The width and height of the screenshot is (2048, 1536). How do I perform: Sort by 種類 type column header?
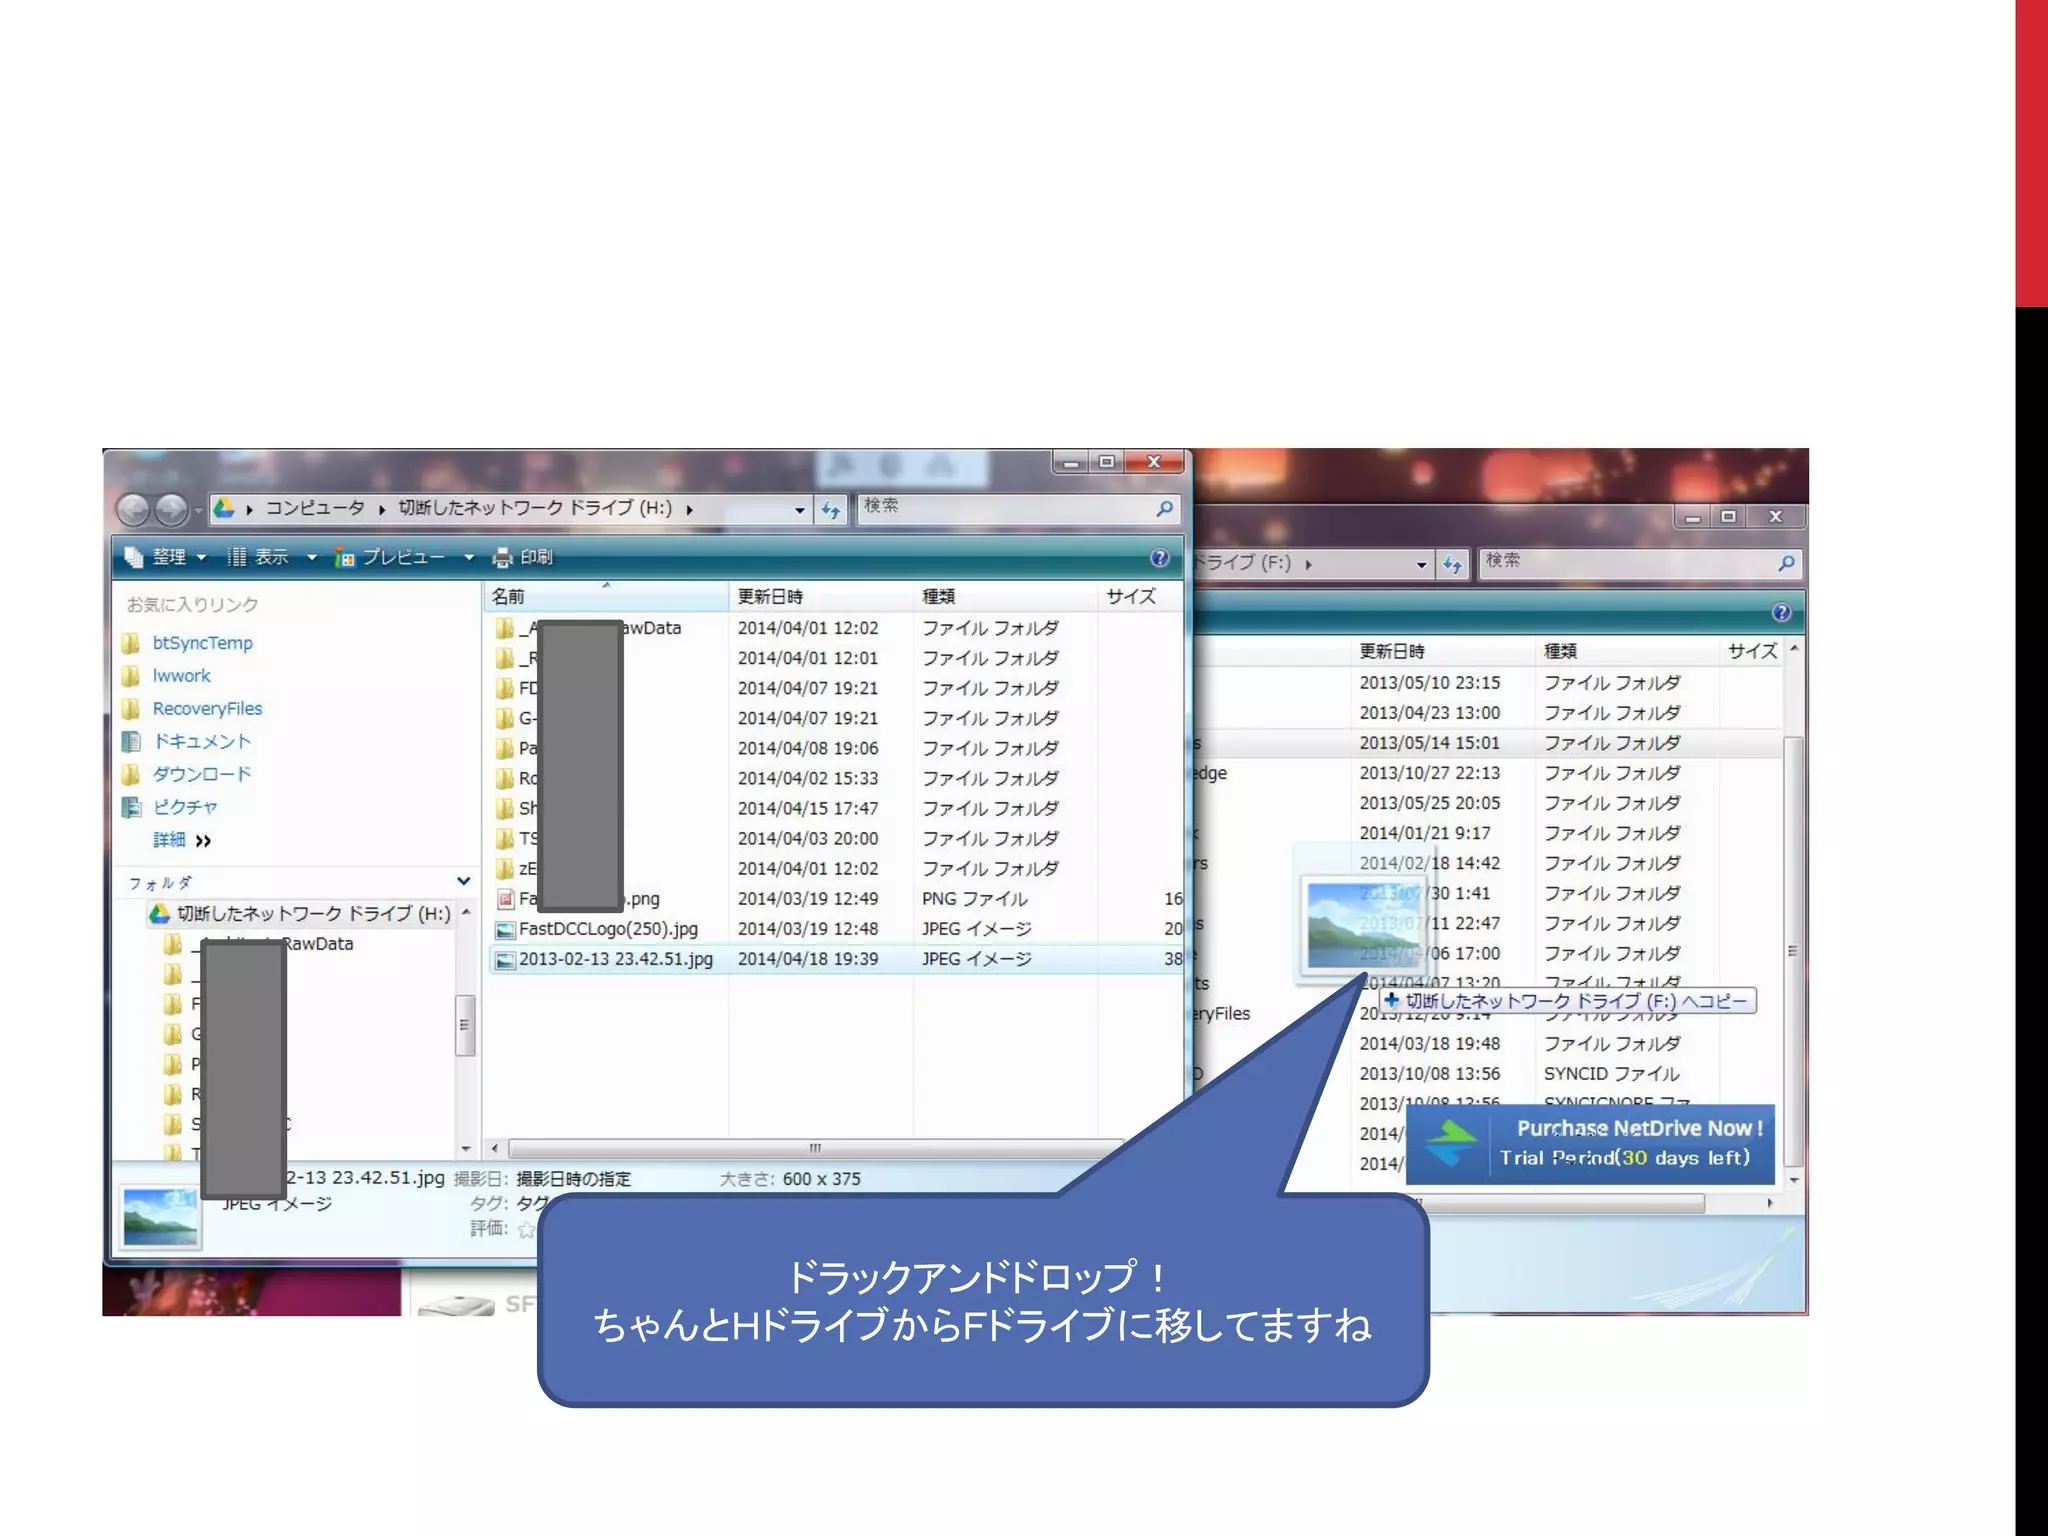pyautogui.click(x=938, y=597)
